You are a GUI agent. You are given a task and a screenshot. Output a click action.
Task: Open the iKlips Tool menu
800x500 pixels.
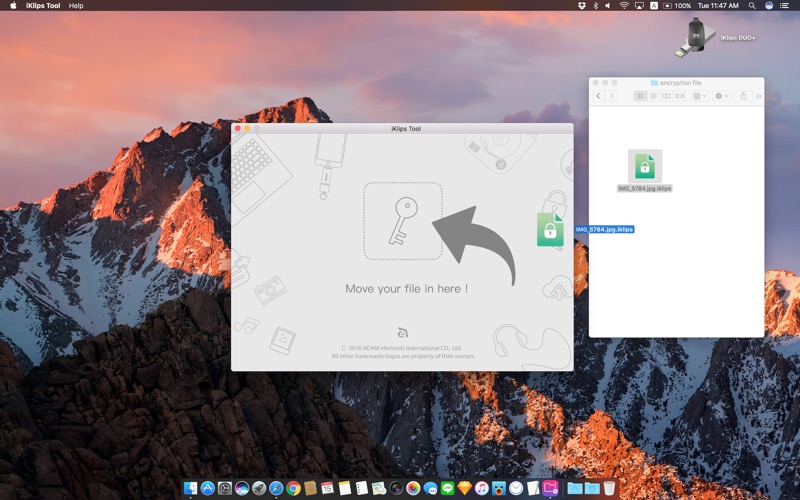(x=43, y=6)
